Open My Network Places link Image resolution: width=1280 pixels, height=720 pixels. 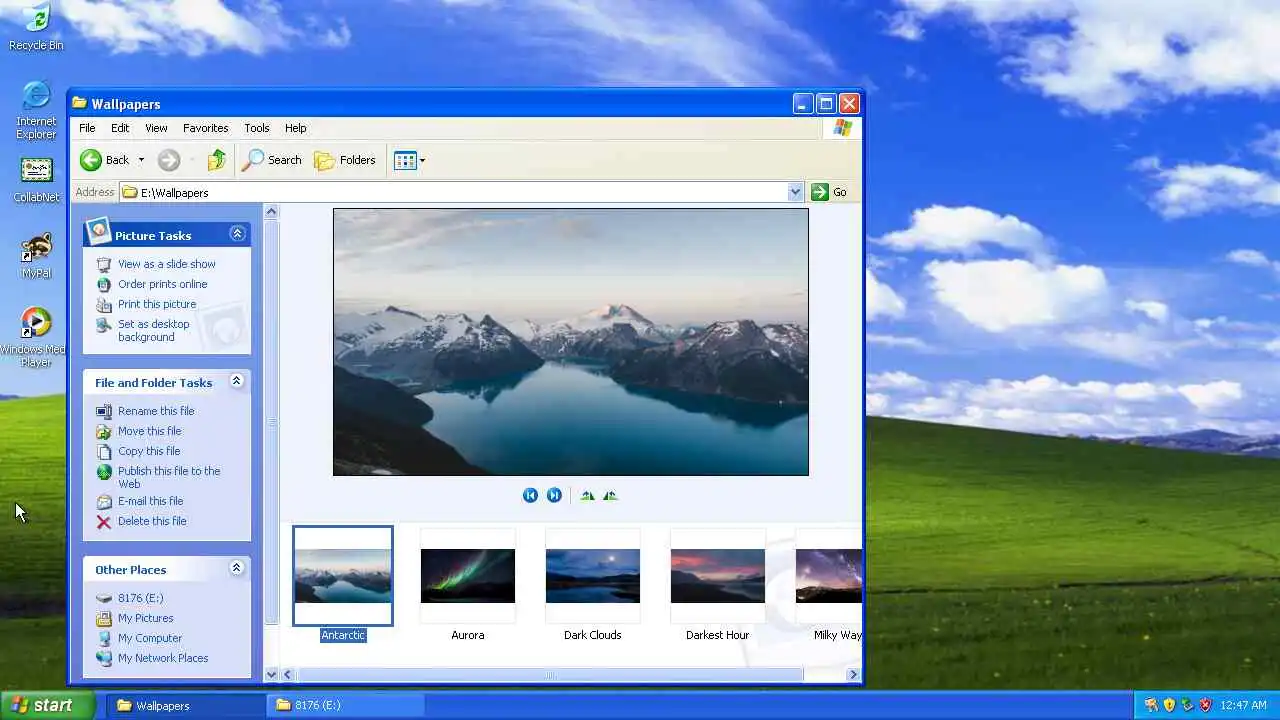click(x=163, y=658)
